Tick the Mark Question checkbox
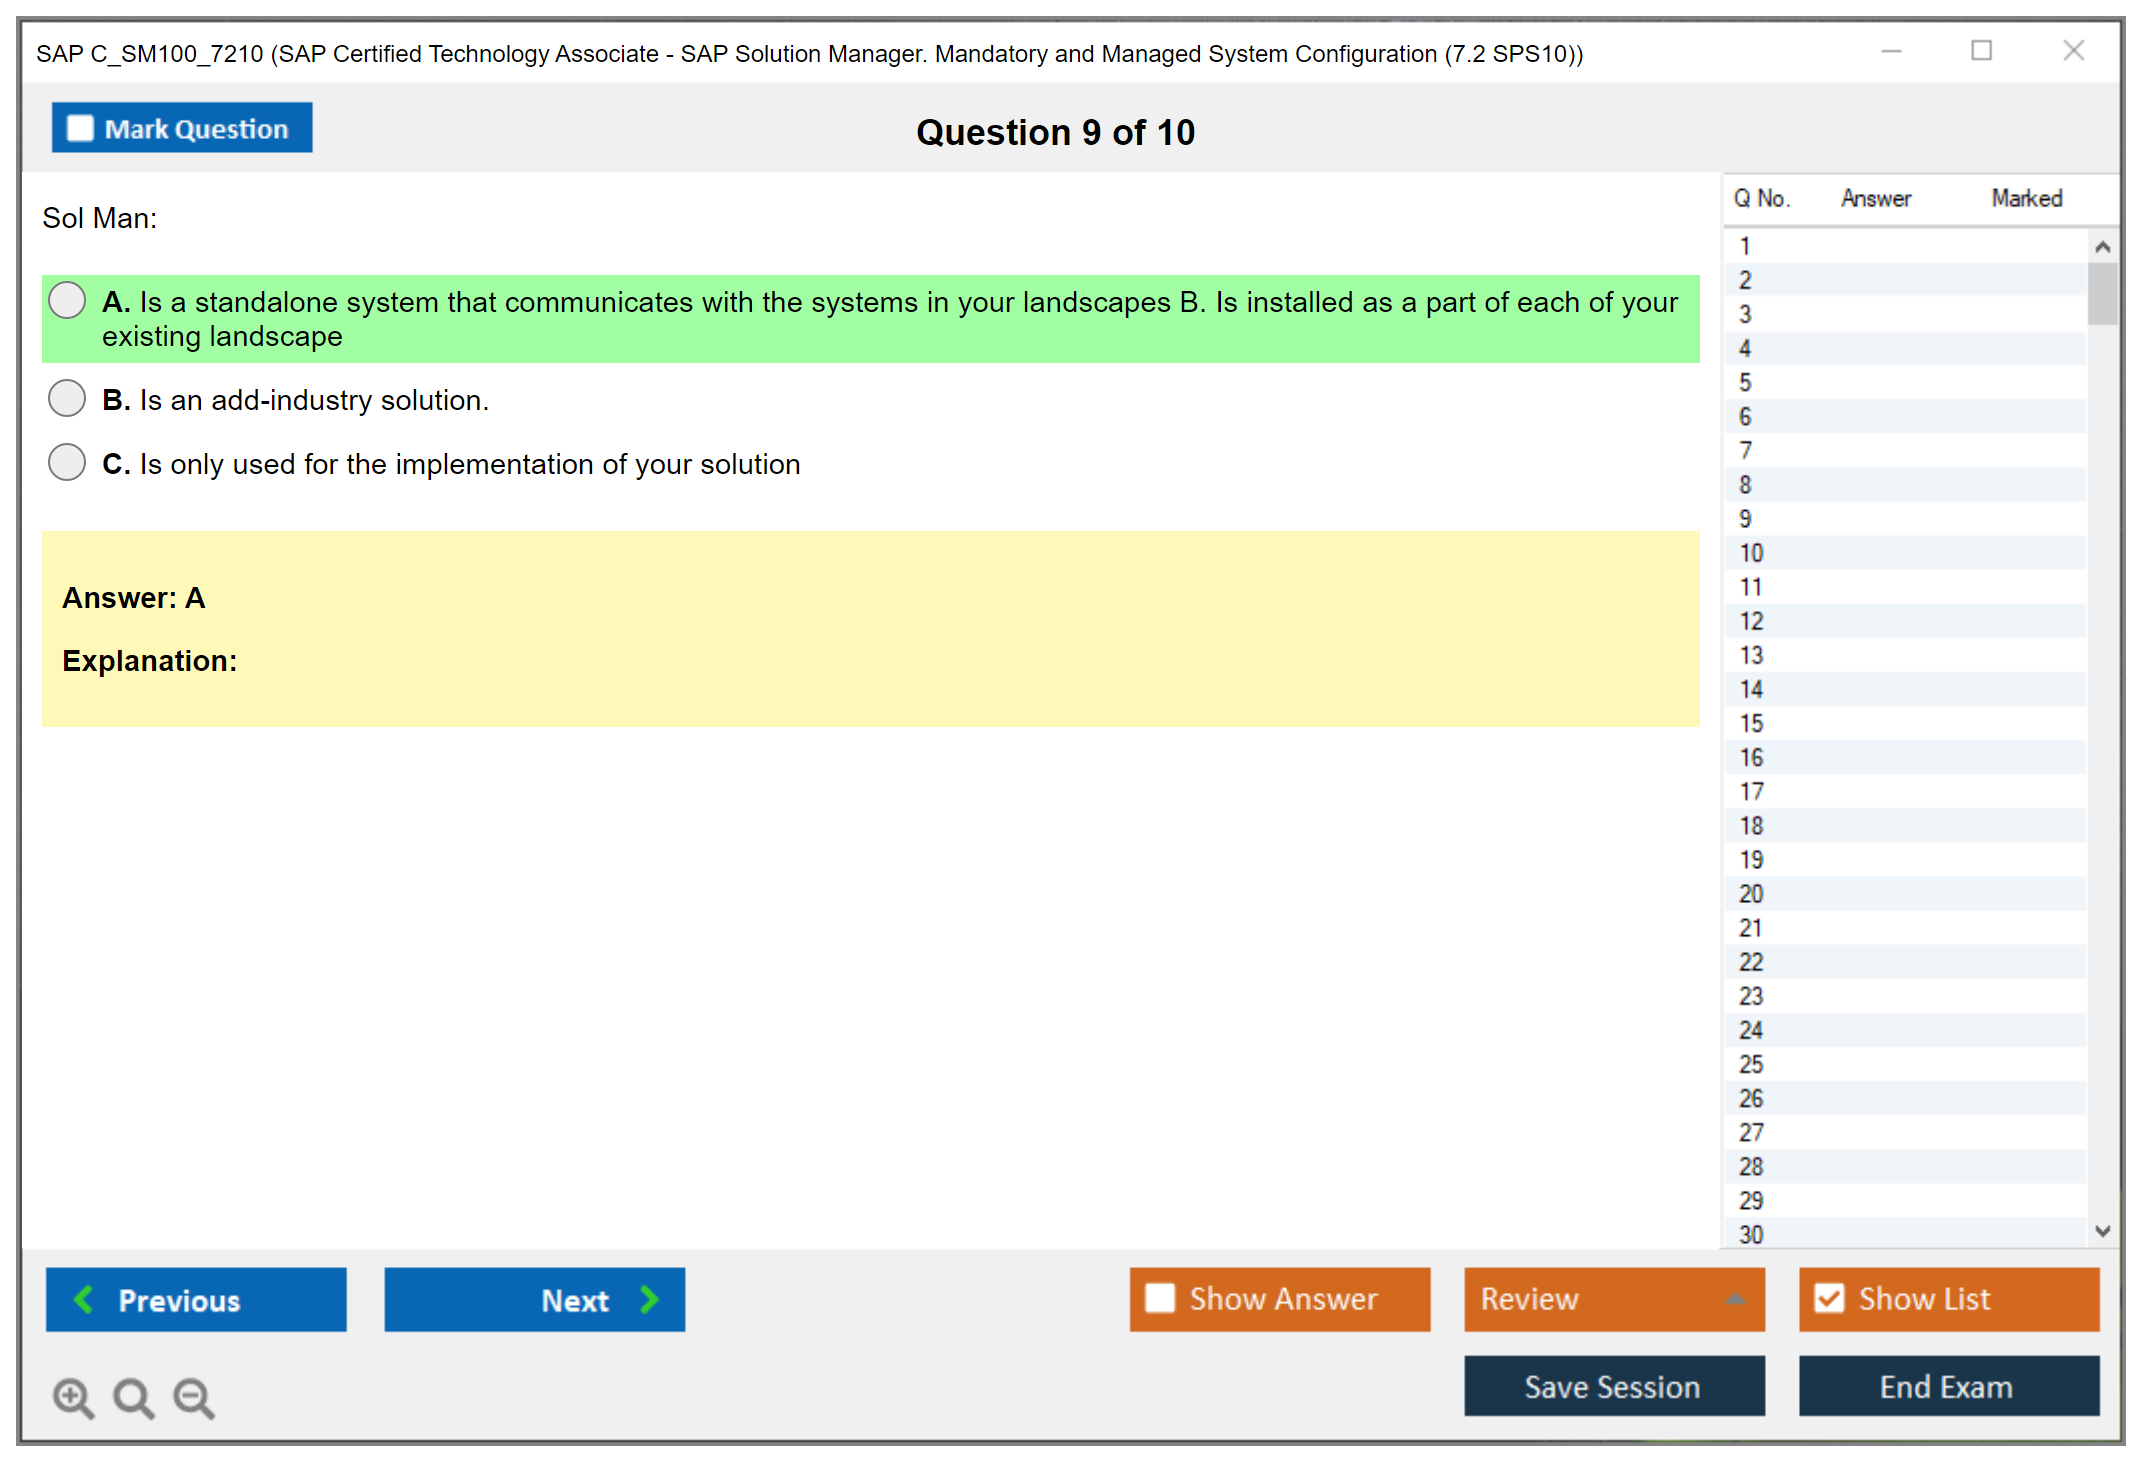The height and width of the screenshot is (1470, 2150). click(80, 129)
